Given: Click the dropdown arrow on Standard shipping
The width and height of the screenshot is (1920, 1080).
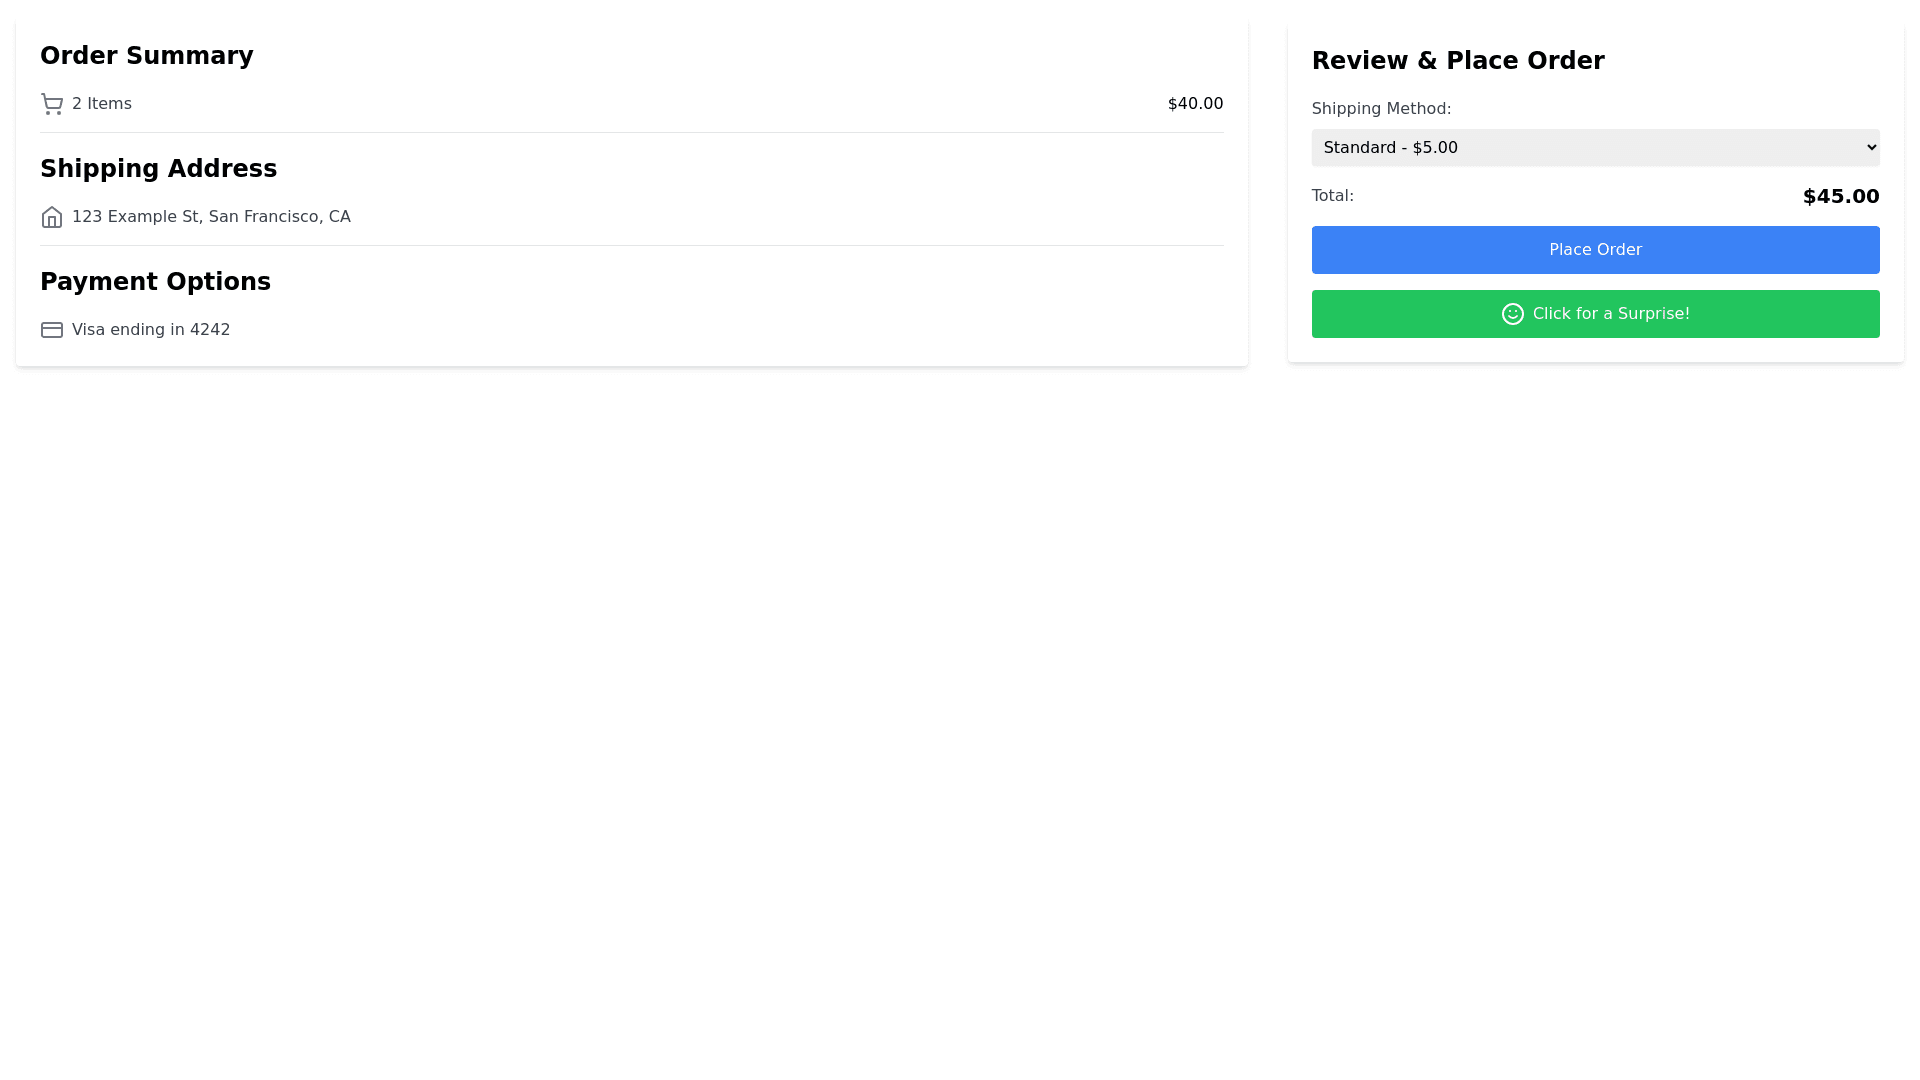Looking at the screenshot, I should pos(1871,148).
